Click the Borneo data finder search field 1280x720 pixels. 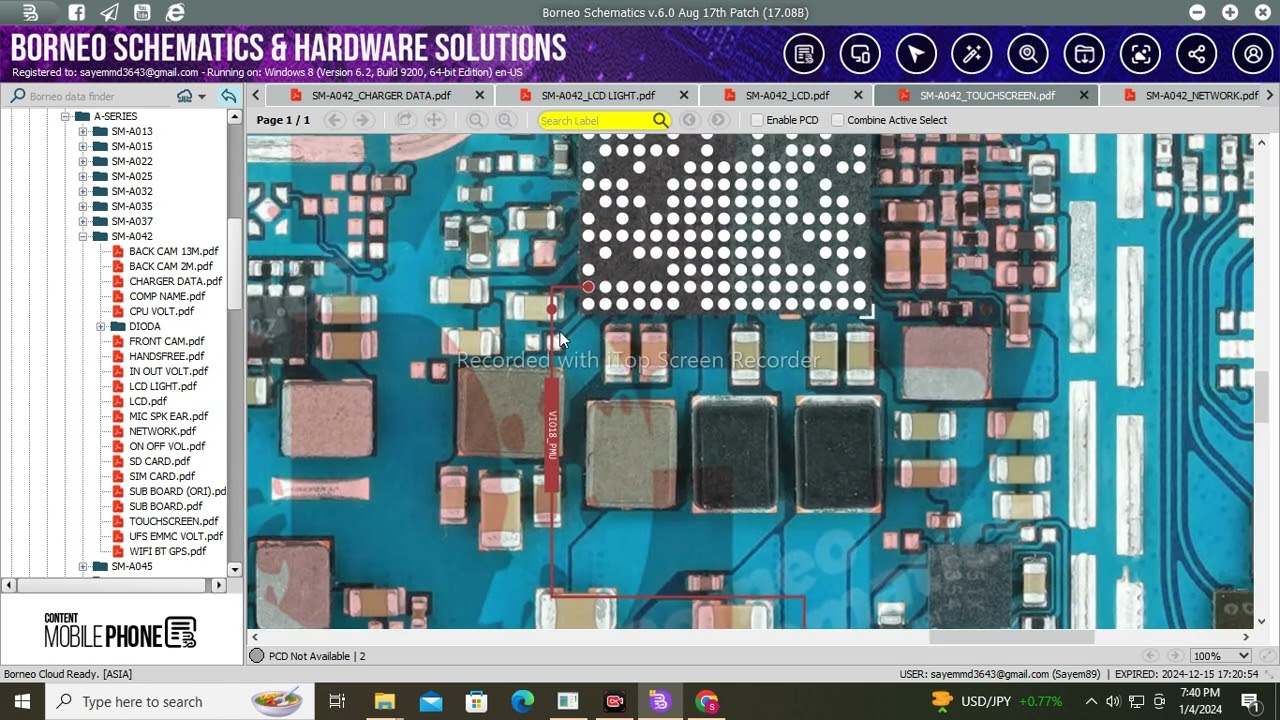100,96
